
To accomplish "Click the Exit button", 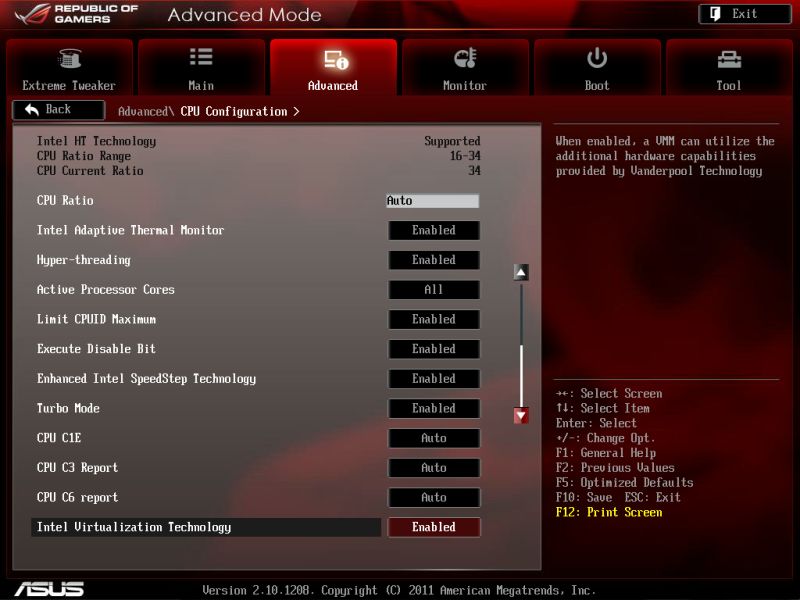I will (744, 13).
